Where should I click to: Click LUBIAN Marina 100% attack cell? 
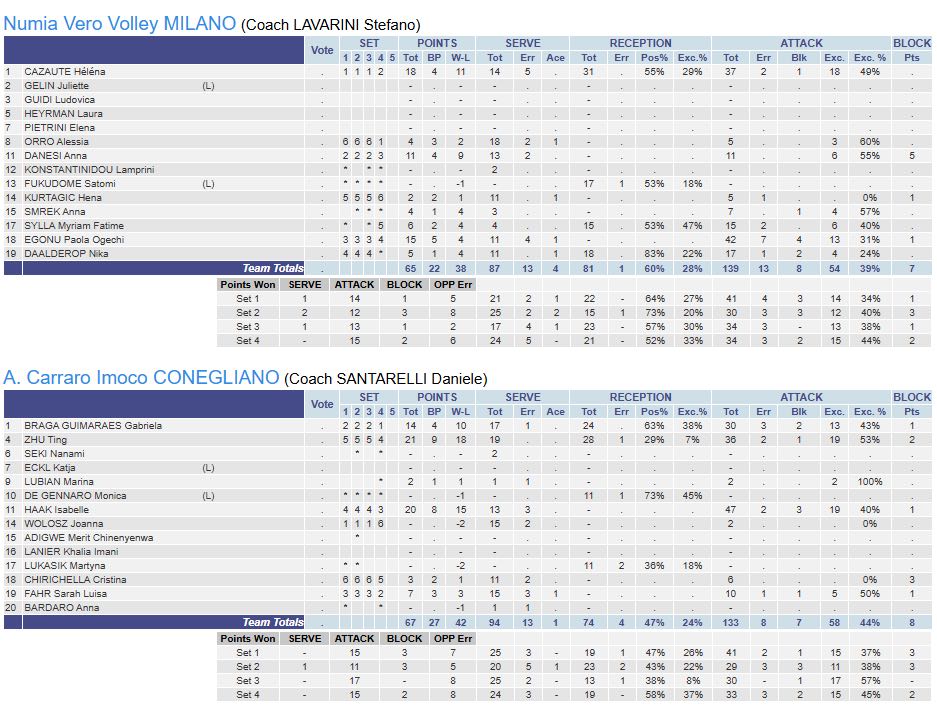[x=870, y=482]
